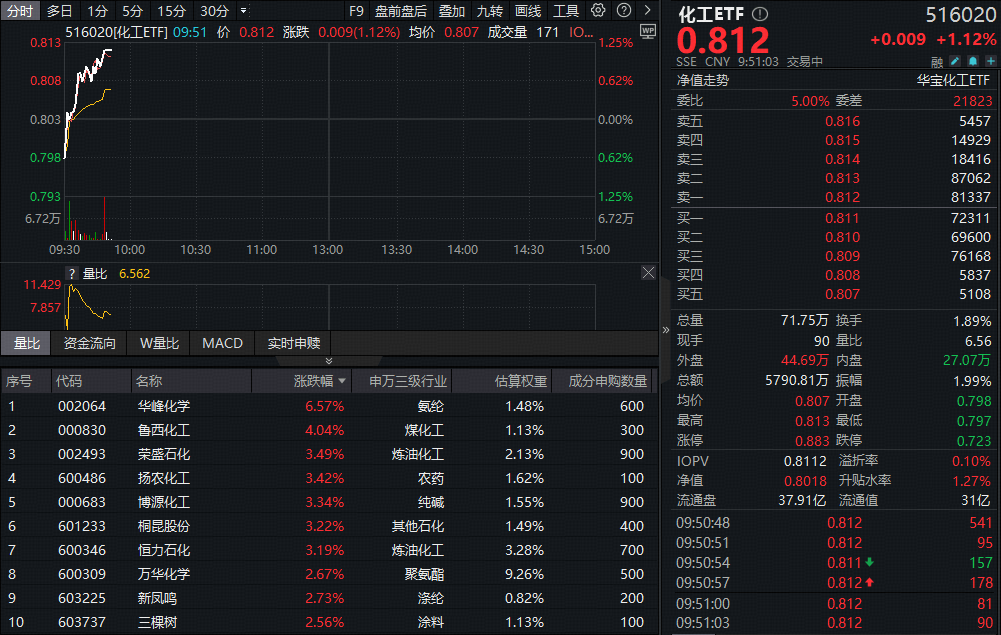Toggle 盘前盘后 pre/post market view
Viewport: 1001px width, 635px height.
400,10
